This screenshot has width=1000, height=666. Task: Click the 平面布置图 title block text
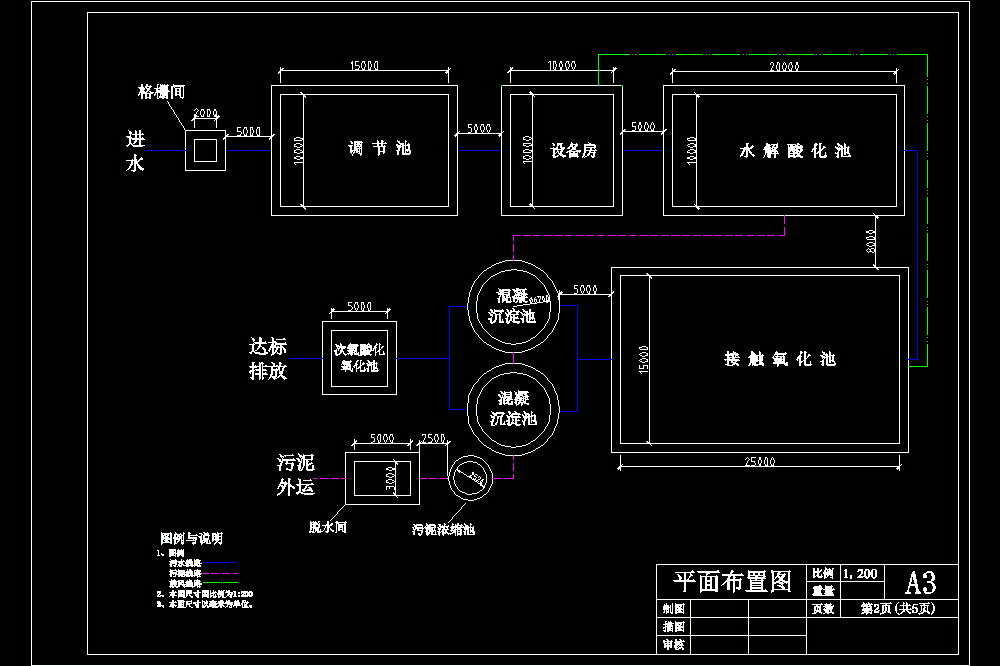tap(732, 582)
